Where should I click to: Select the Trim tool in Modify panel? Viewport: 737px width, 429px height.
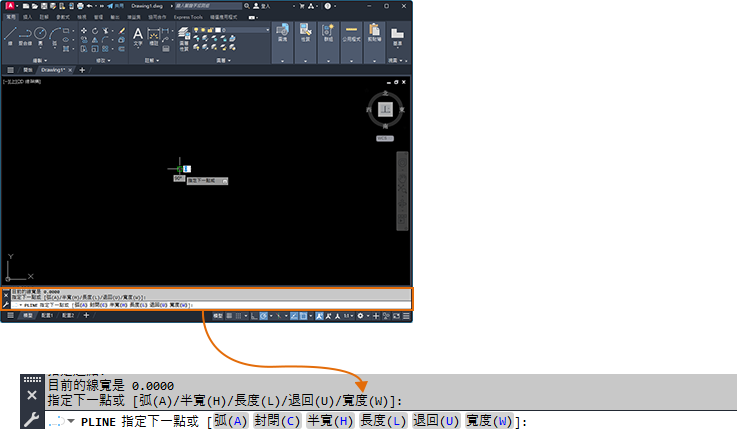tap(106, 31)
